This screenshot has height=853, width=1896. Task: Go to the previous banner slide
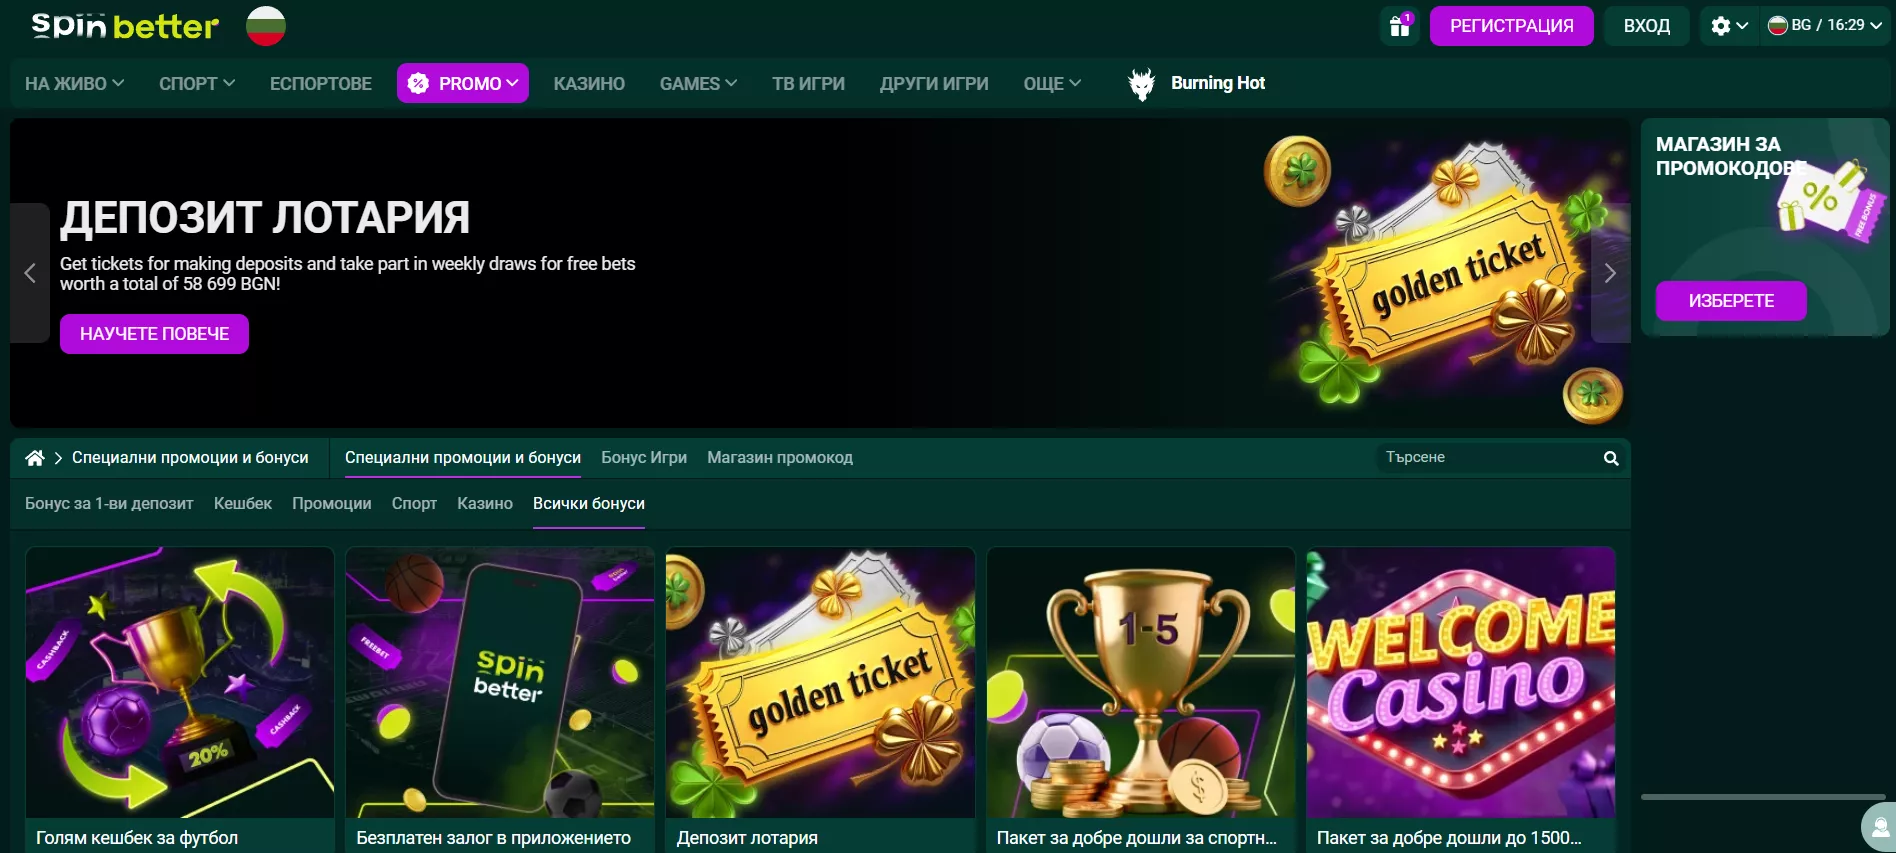(30, 273)
